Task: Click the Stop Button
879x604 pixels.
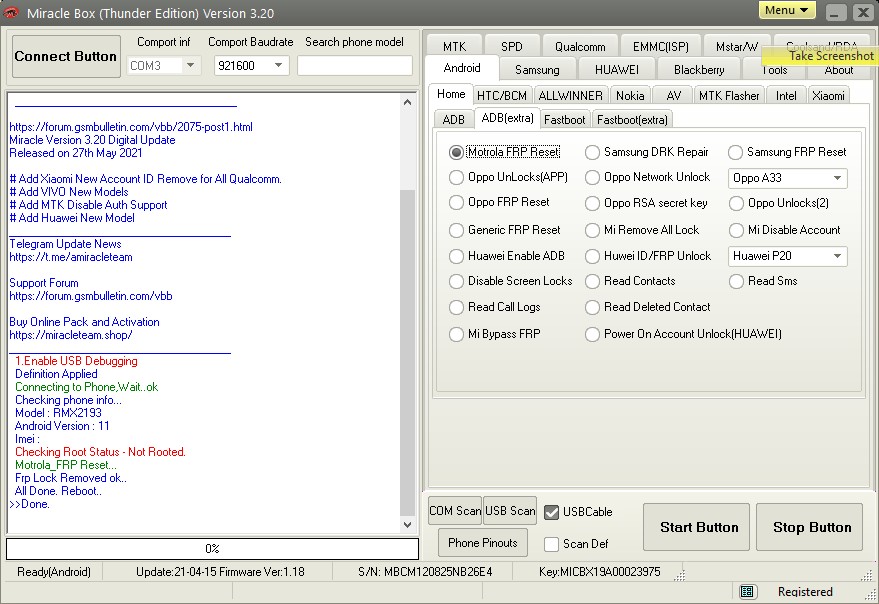Action: [x=809, y=527]
